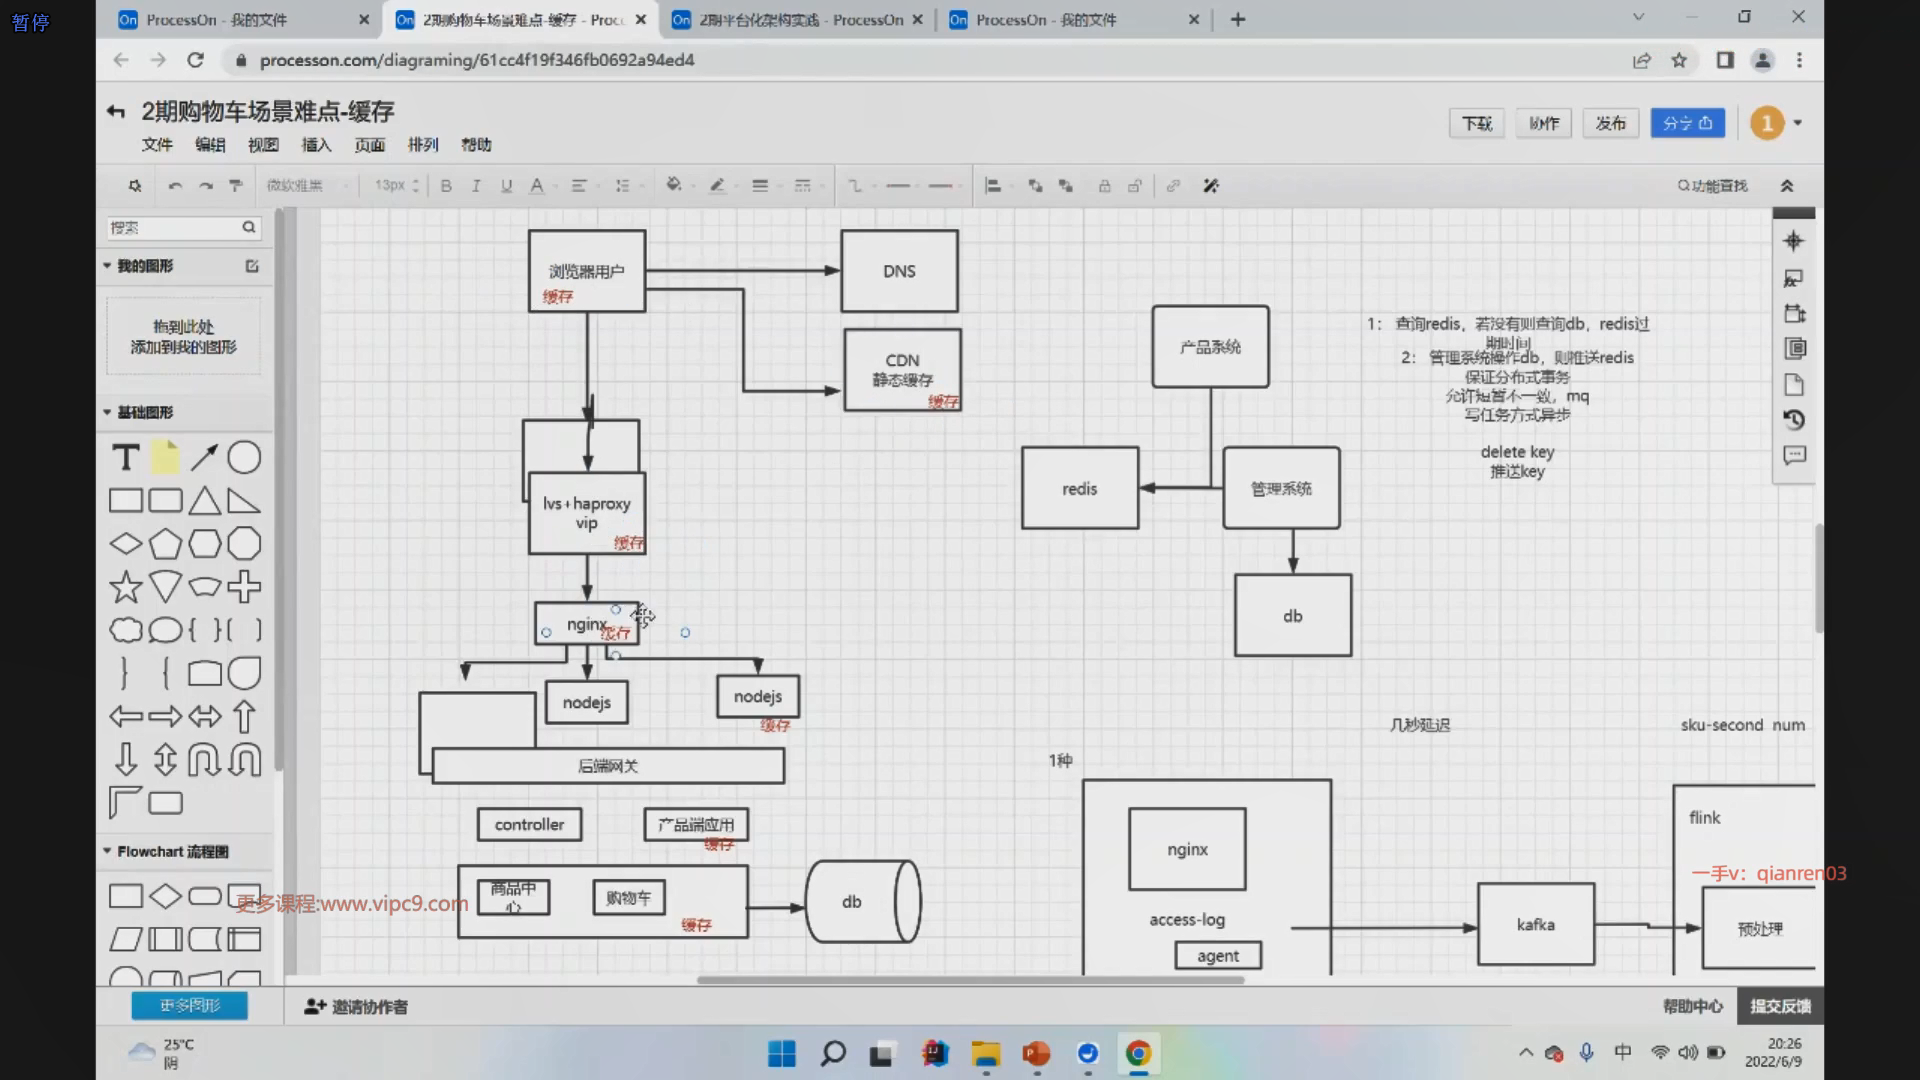1920x1080 pixels.
Task: Toggle underline formatting
Action: point(506,186)
